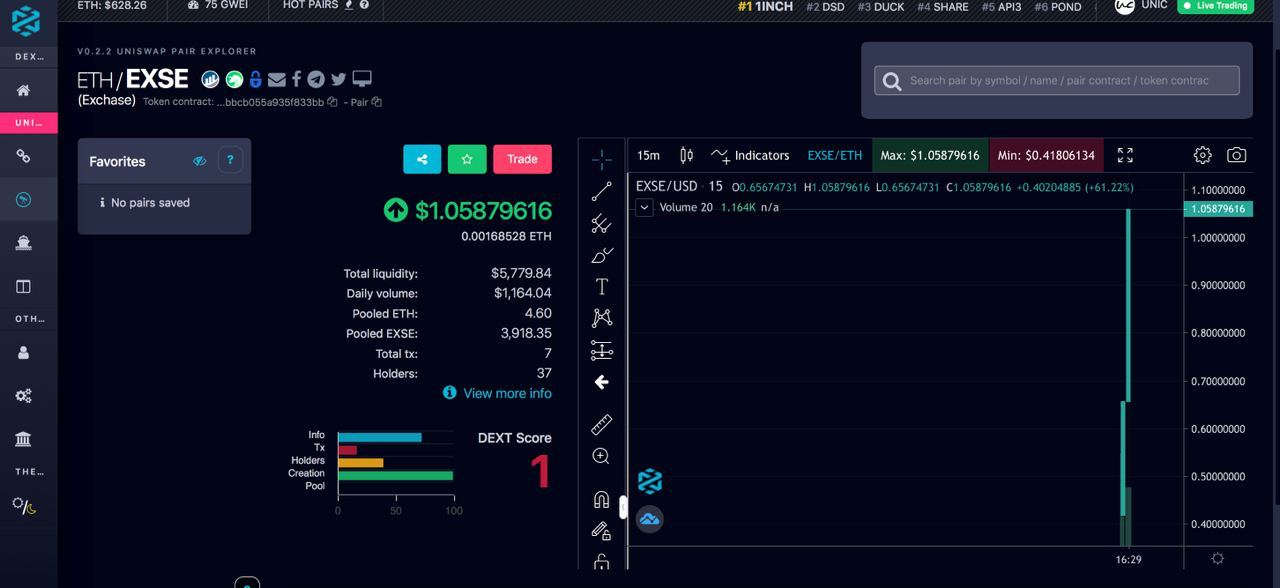Open the pool explorer chain-link sidebar icon
Viewport: 1280px width, 588px height.
[23, 156]
